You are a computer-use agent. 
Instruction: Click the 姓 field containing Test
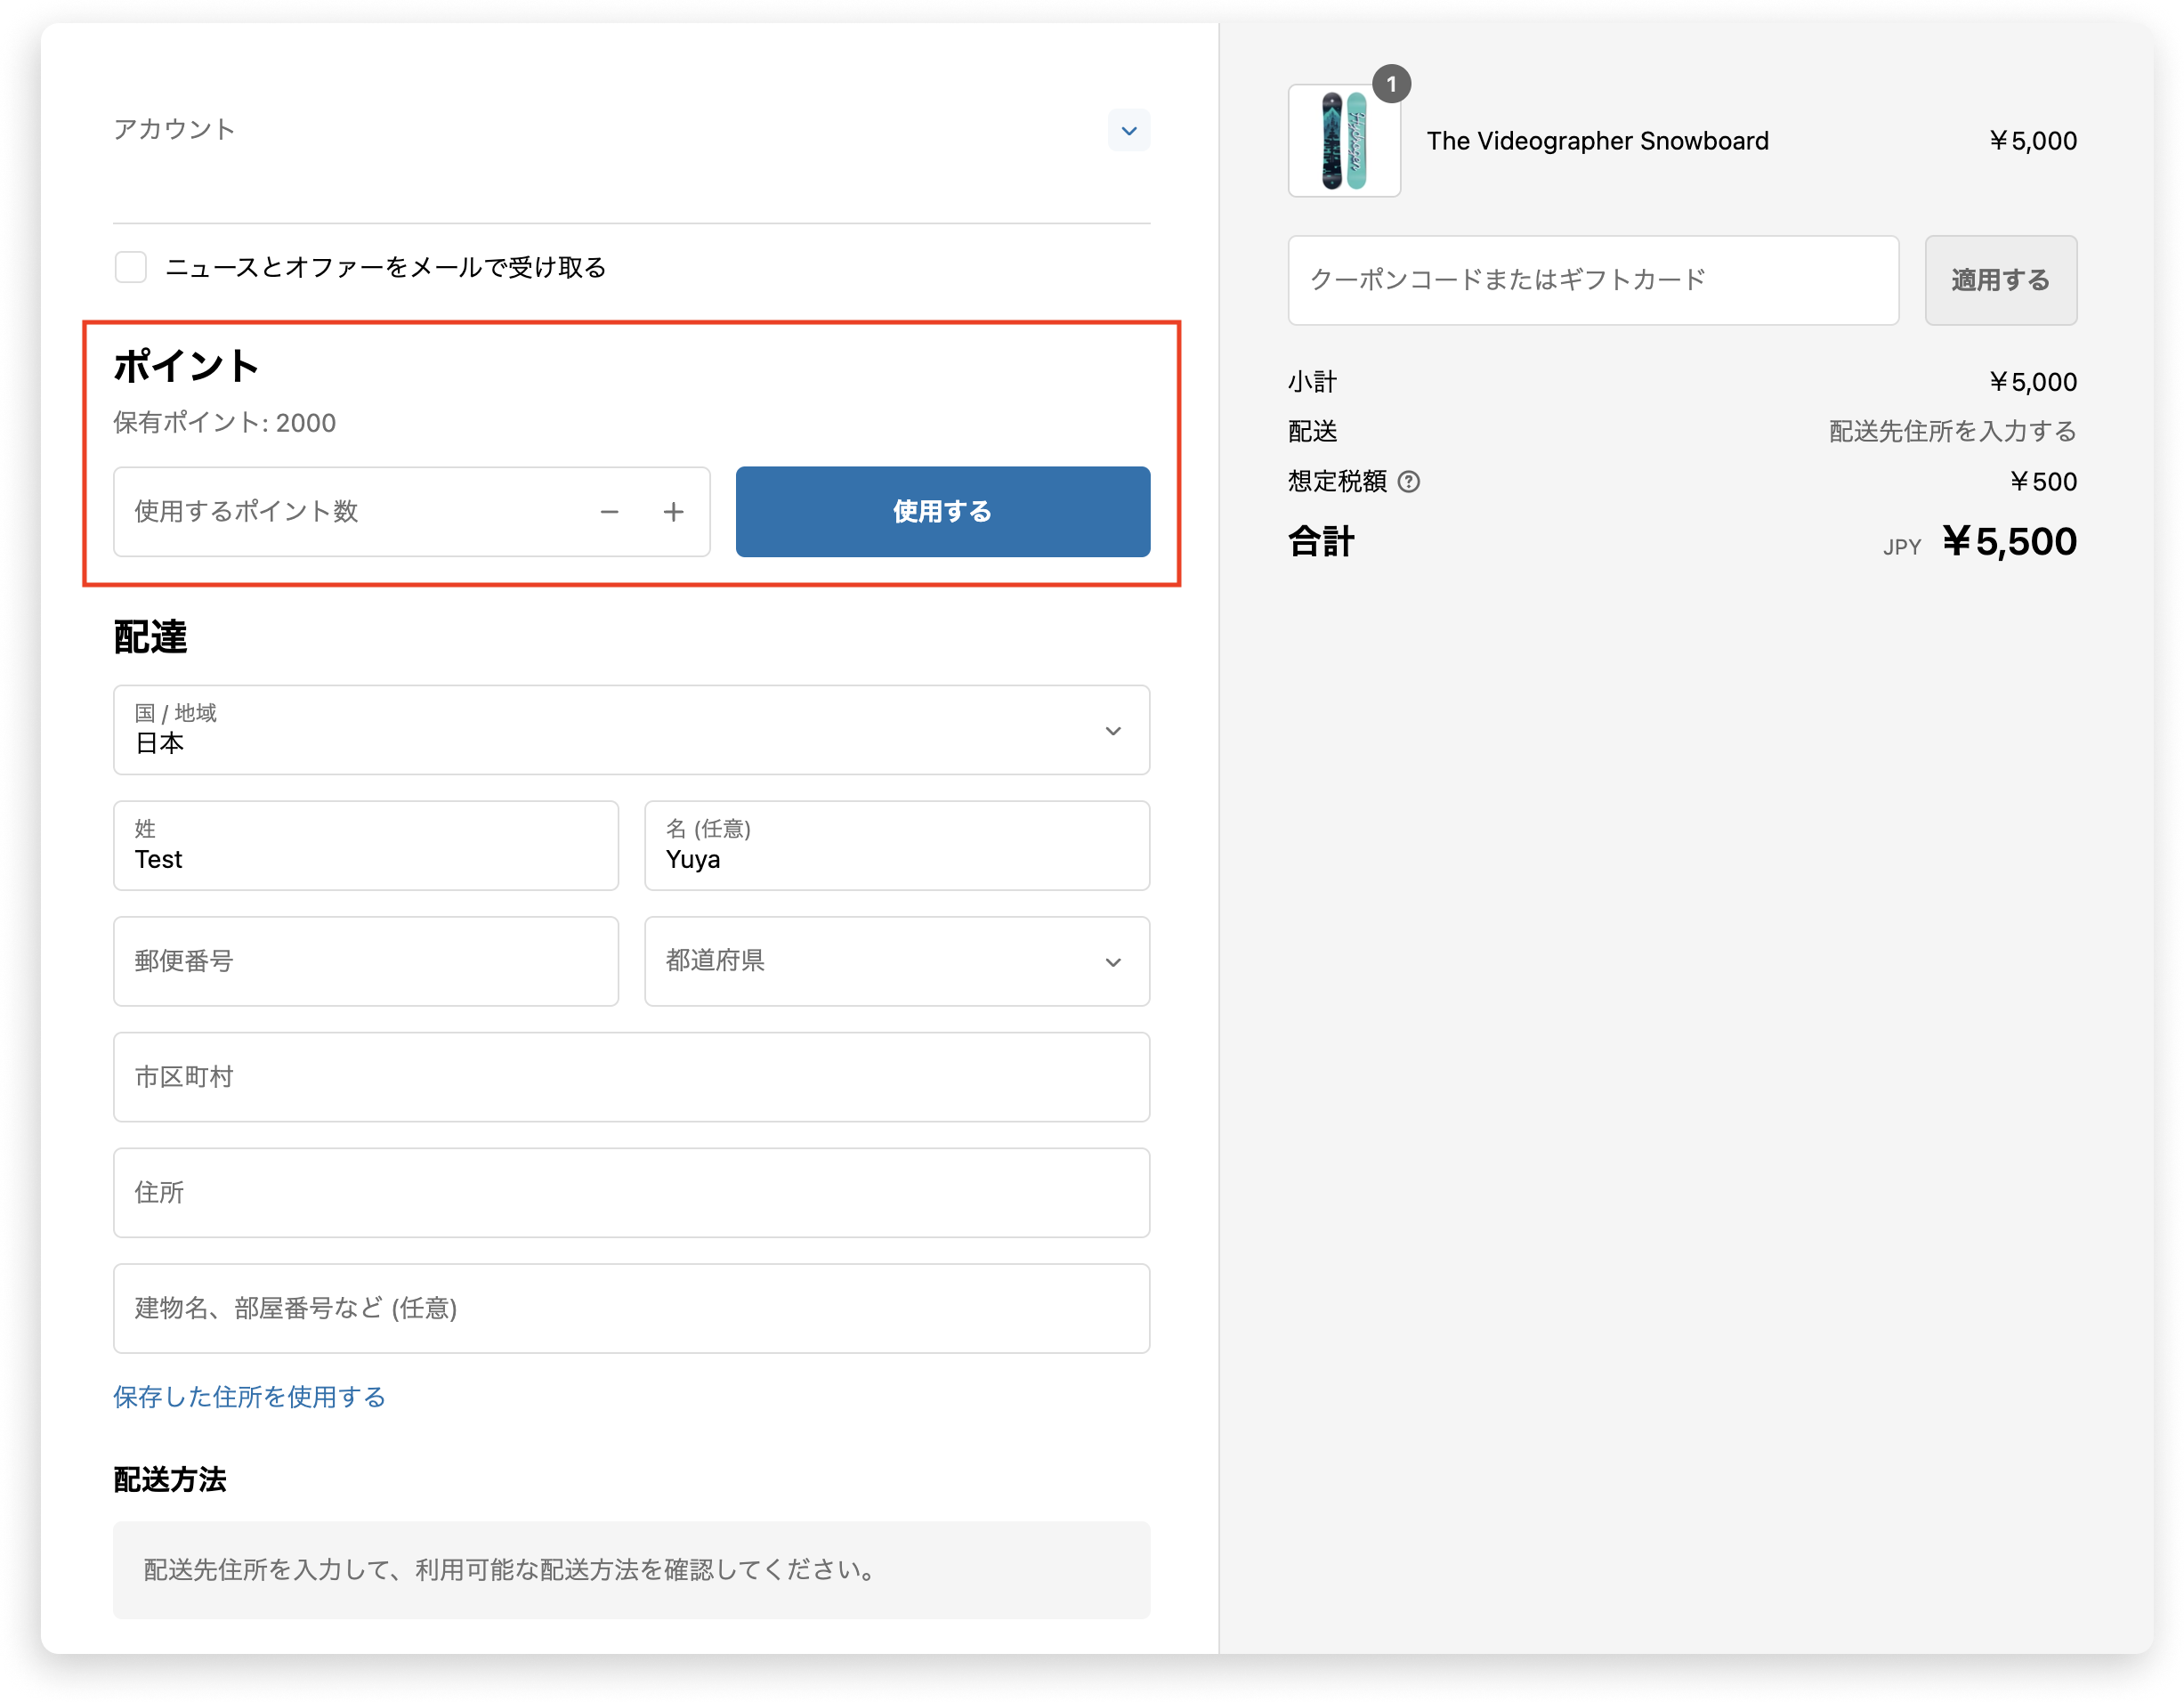tap(366, 846)
